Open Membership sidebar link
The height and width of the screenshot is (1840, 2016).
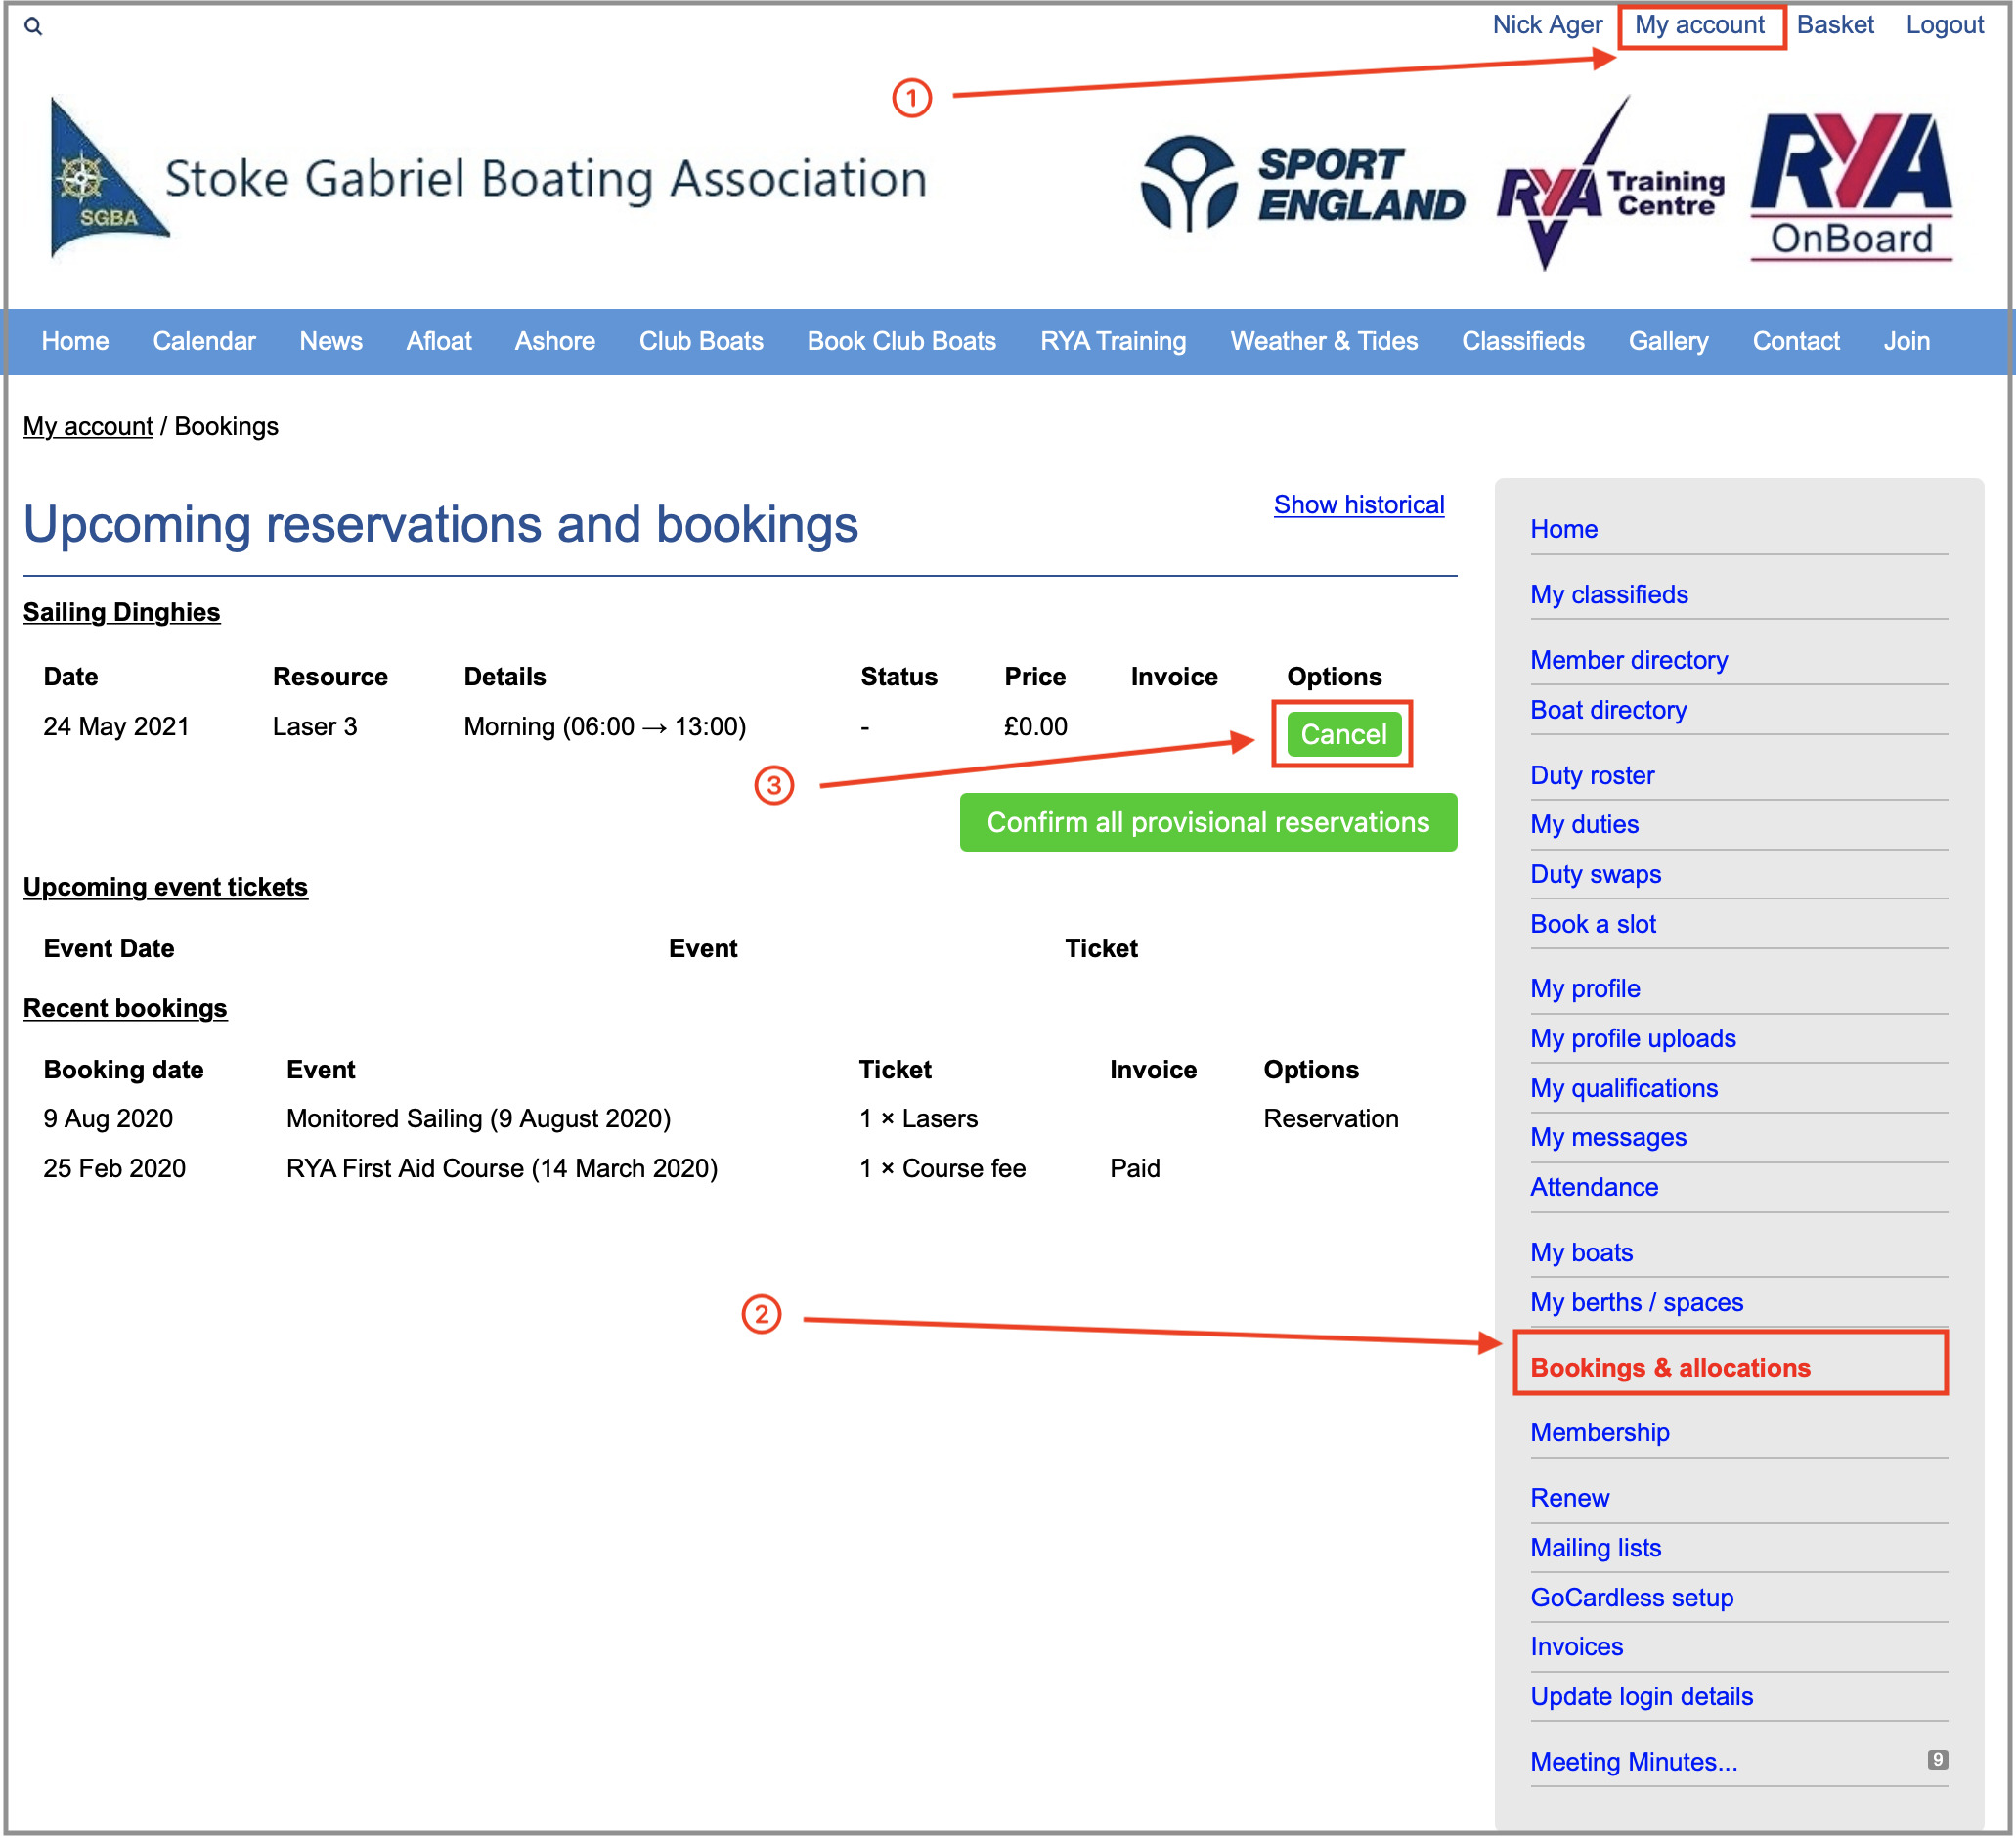click(x=1600, y=1432)
